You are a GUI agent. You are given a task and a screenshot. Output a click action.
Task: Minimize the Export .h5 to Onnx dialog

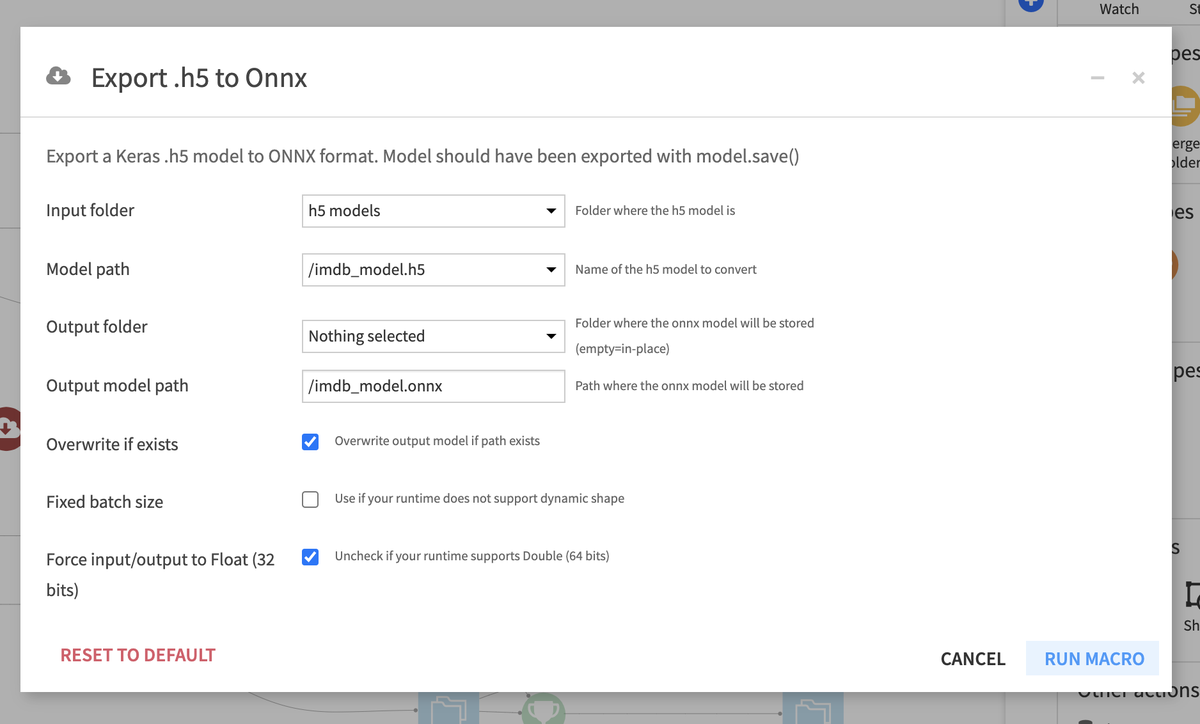pyautogui.click(x=1097, y=78)
